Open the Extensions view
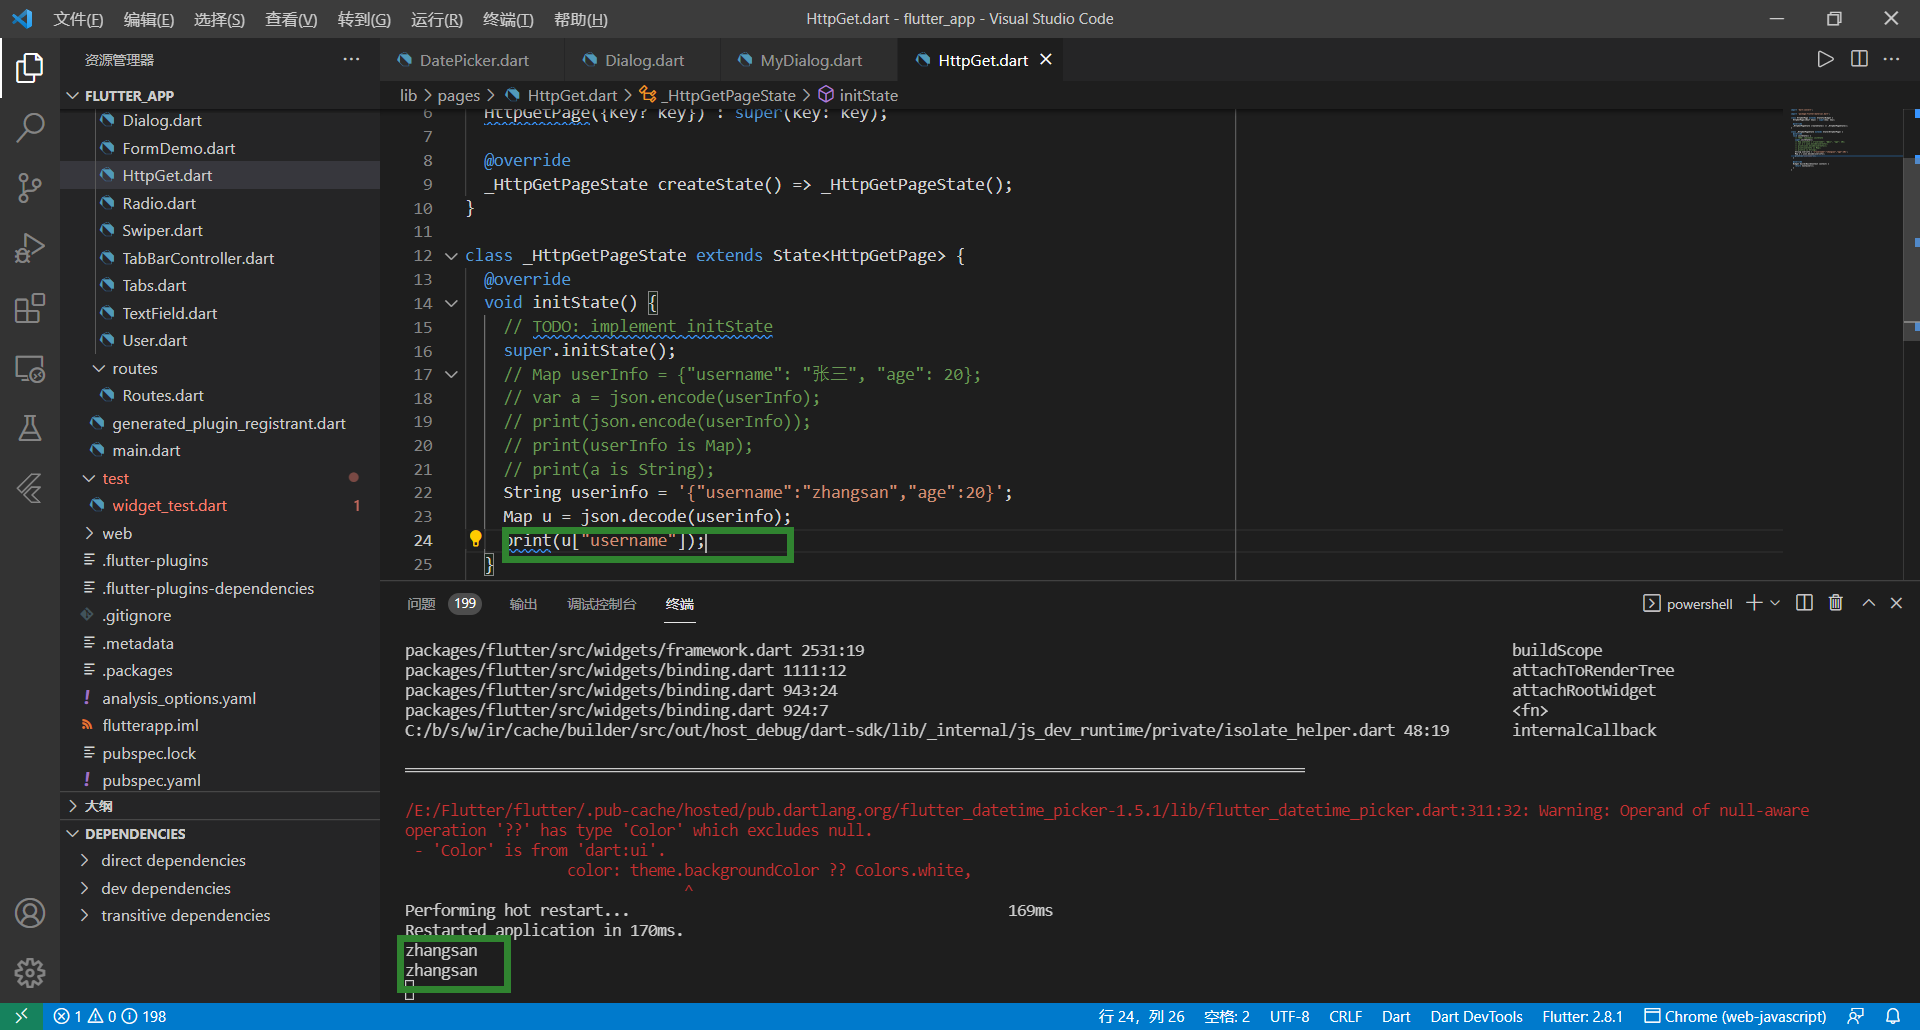1920x1030 pixels. 30,308
